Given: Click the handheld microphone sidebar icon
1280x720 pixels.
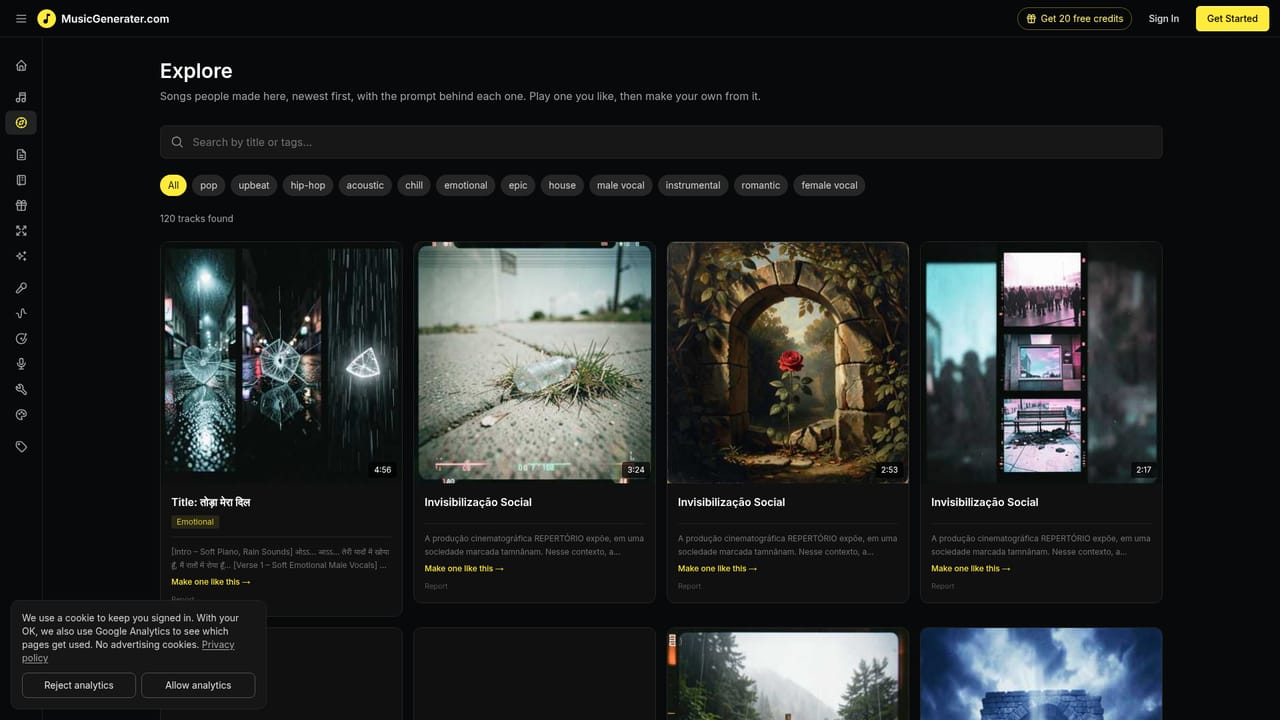Looking at the screenshot, I should 21,288.
